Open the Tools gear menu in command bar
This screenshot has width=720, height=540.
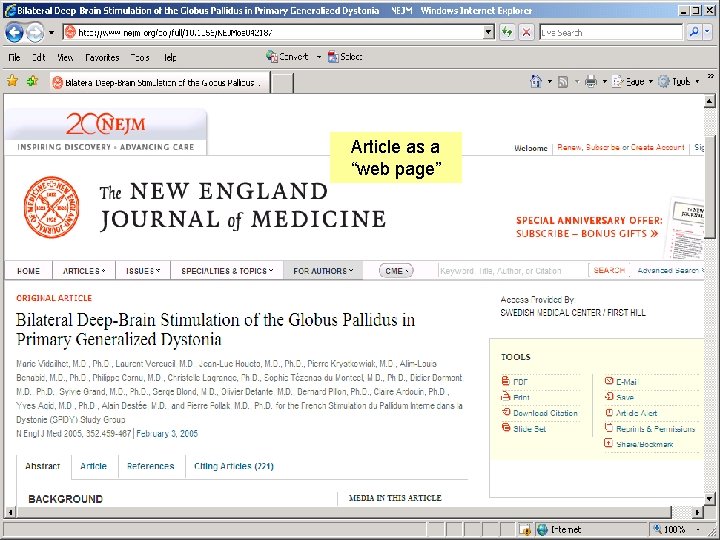tap(679, 81)
